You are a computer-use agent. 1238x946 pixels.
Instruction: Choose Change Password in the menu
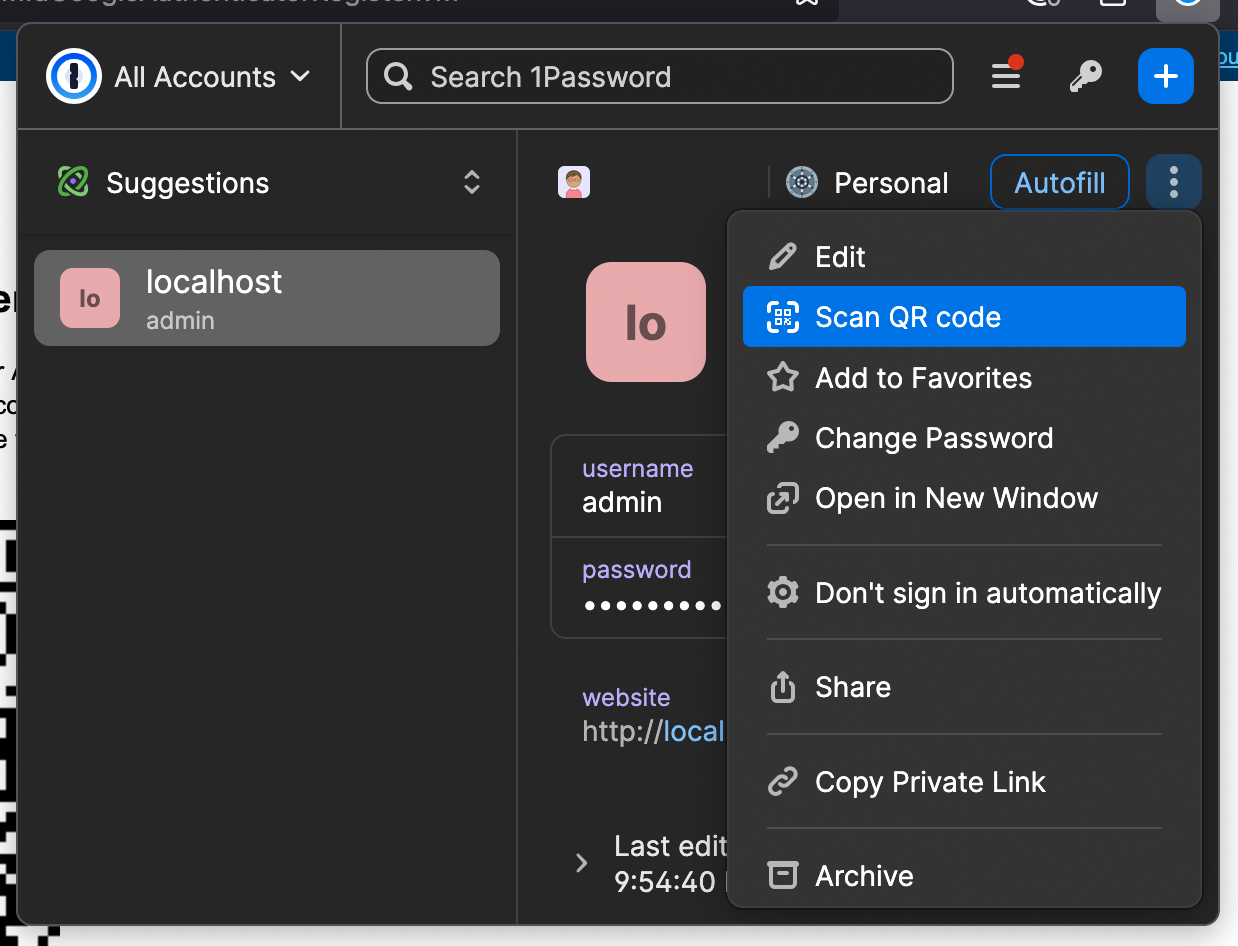933,438
